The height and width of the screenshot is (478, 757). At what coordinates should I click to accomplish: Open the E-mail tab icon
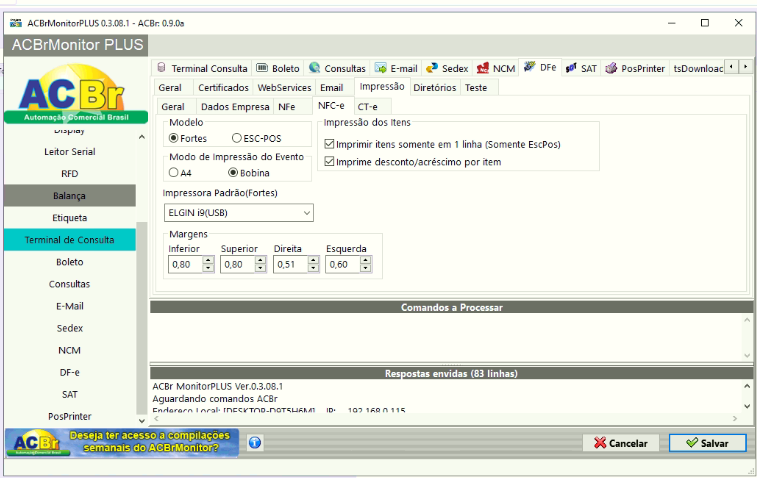pyautogui.click(x=381, y=68)
